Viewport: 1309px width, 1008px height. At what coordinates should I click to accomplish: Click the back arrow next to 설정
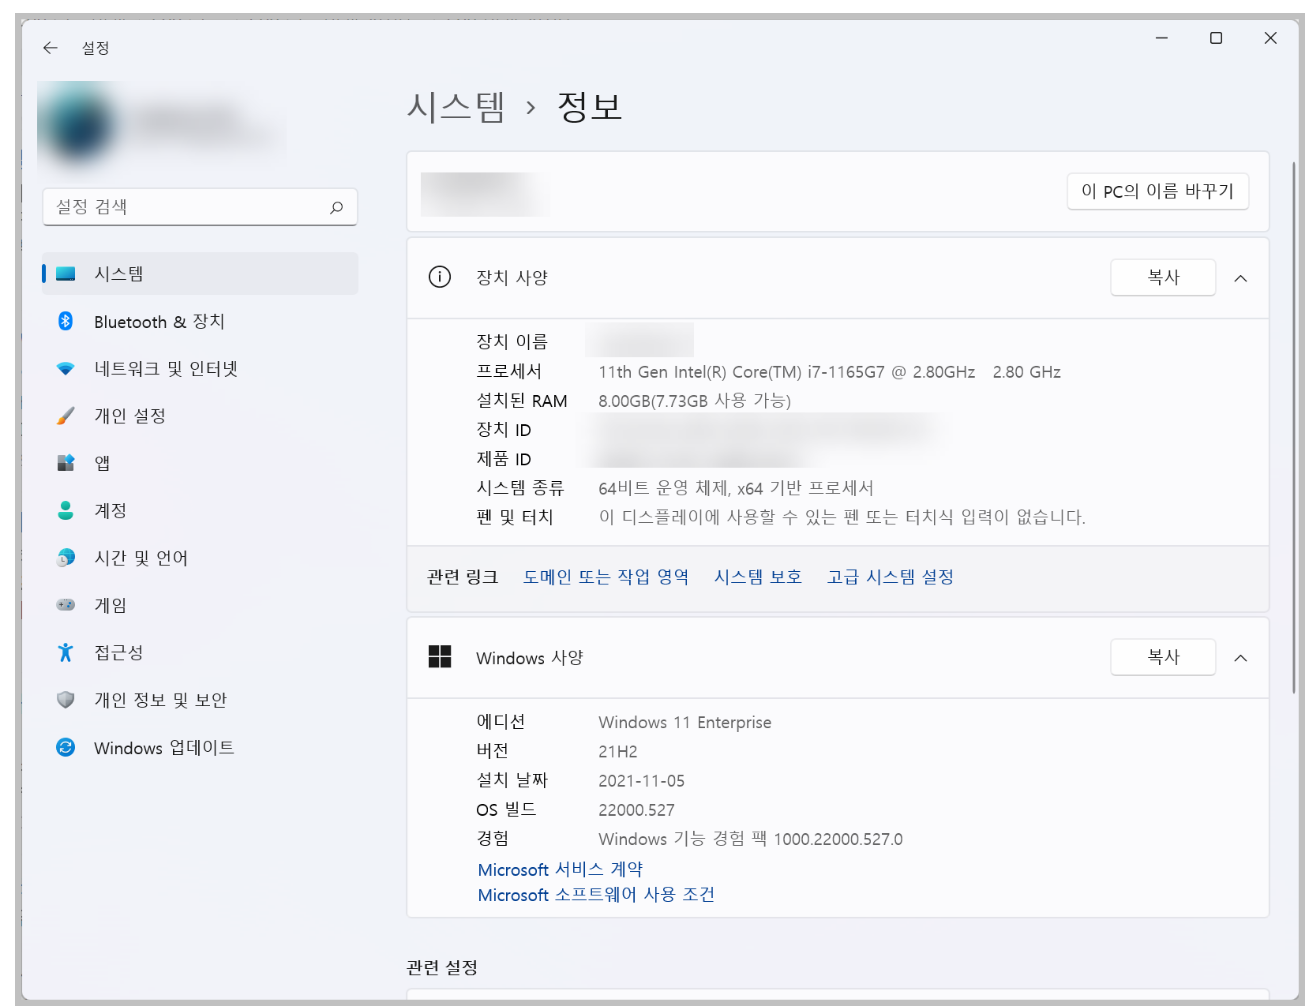tap(50, 48)
